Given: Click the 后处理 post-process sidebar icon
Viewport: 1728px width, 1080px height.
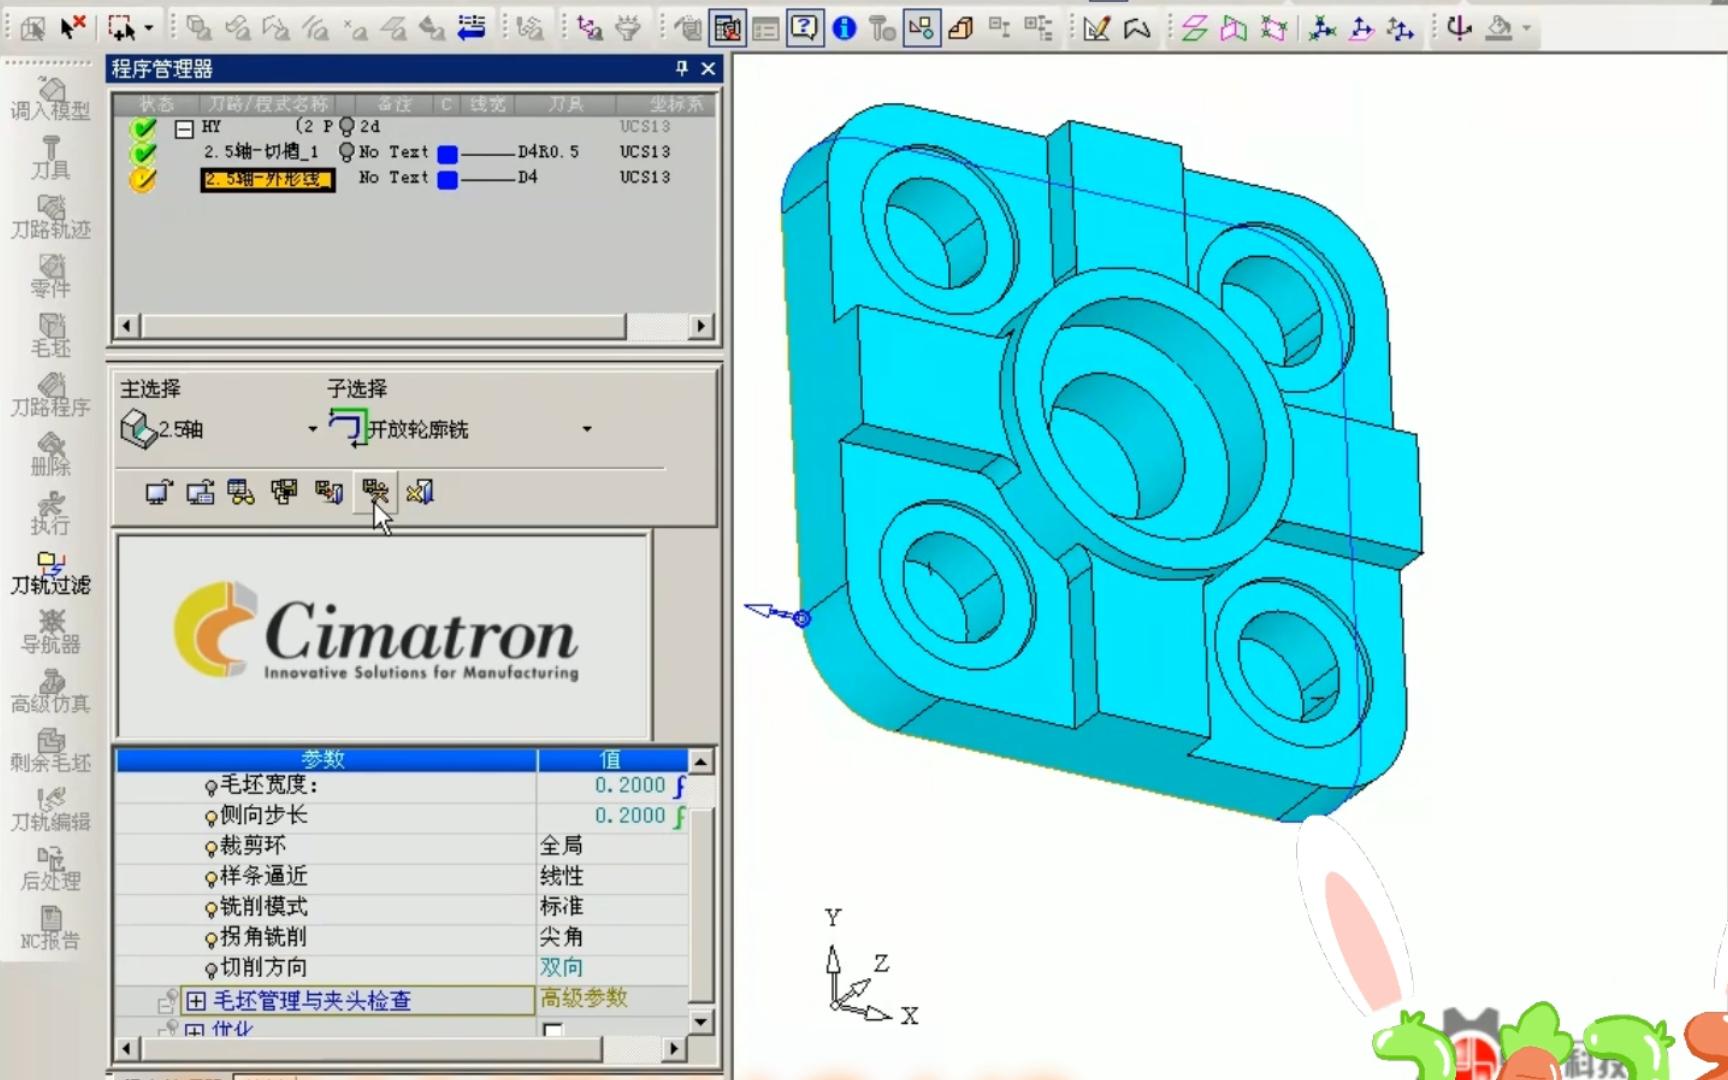Looking at the screenshot, I should coord(50,867).
